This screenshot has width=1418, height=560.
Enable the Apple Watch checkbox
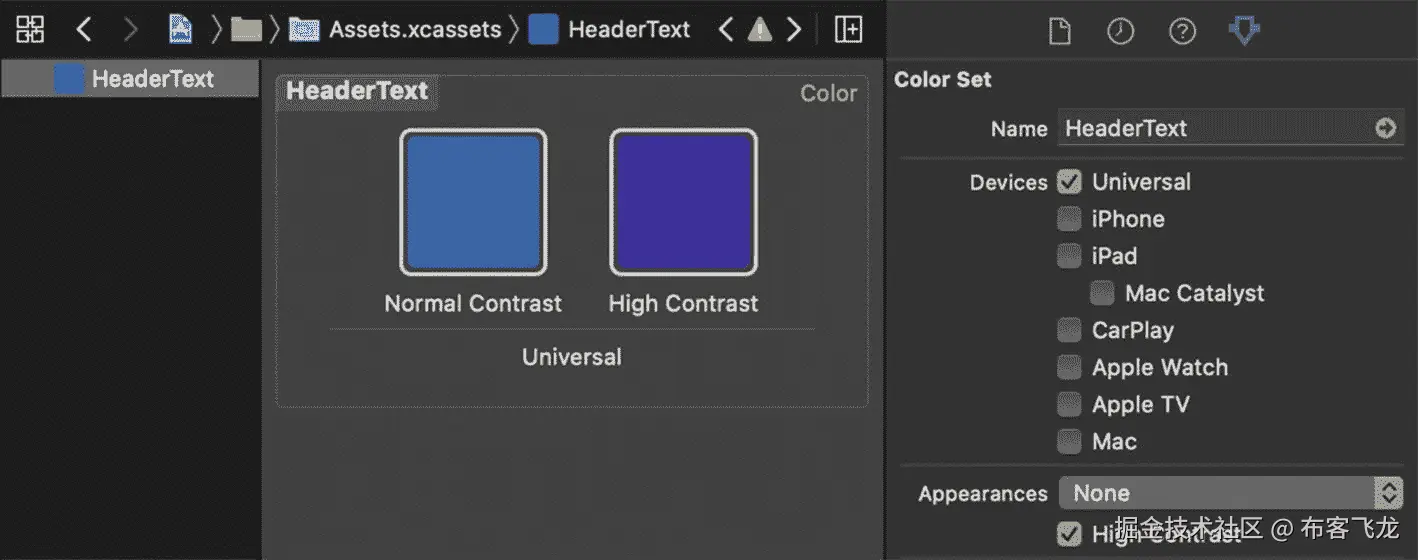1070,367
